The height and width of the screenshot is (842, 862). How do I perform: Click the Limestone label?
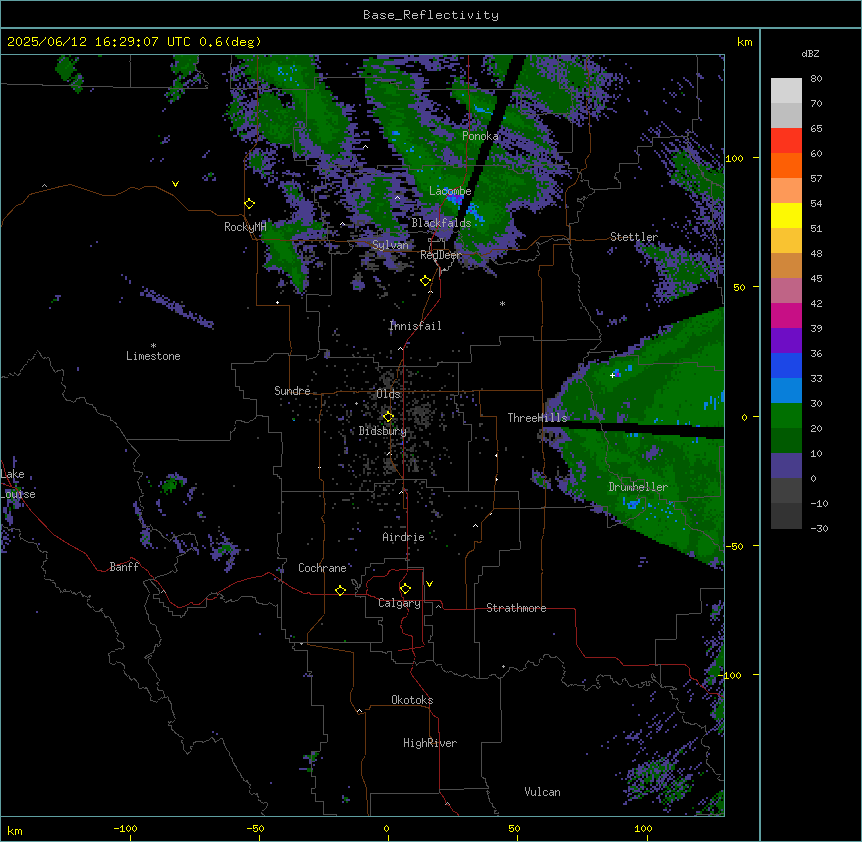coord(153,356)
